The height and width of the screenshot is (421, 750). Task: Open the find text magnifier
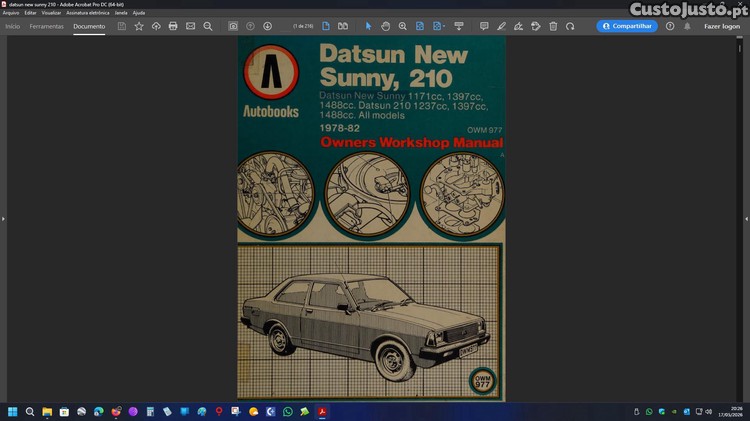[208, 26]
